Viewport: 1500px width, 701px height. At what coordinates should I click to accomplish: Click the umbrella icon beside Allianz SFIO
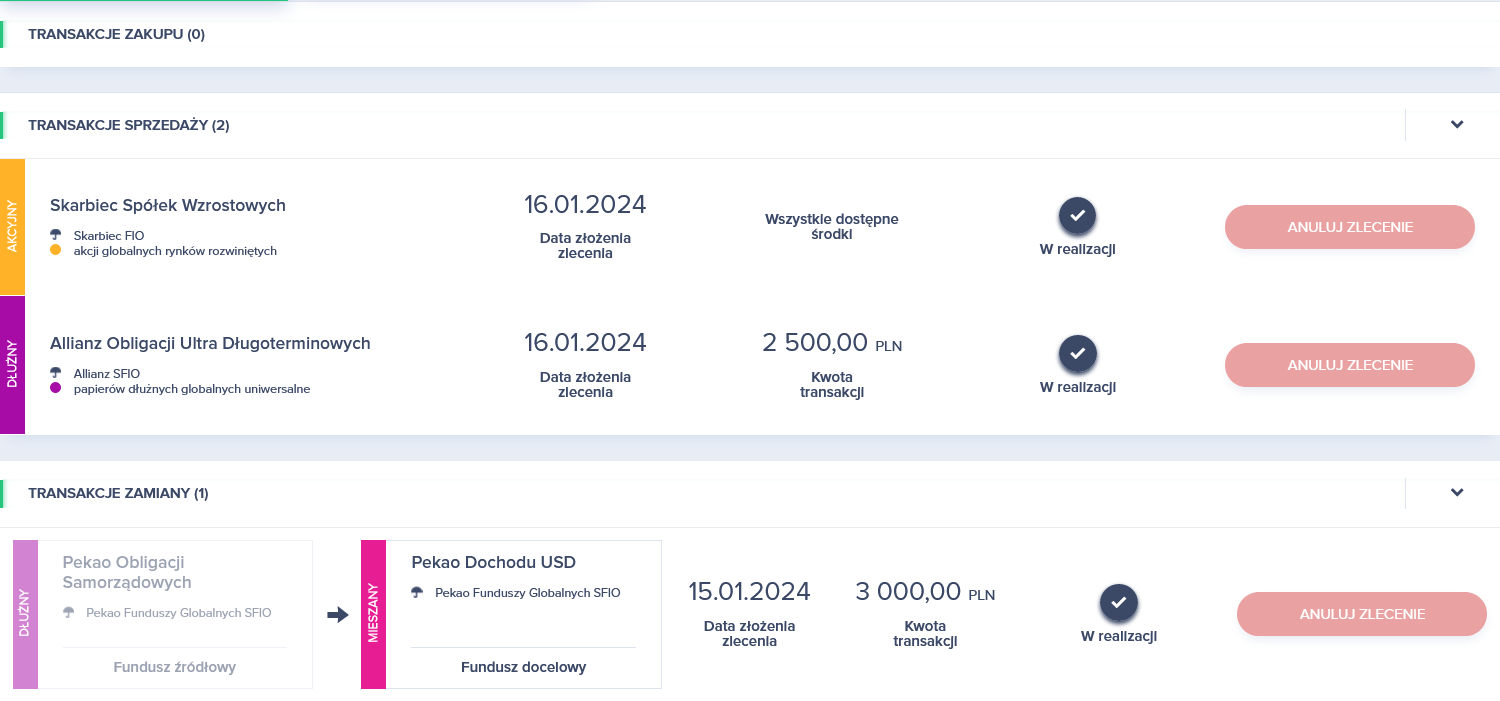click(56, 373)
